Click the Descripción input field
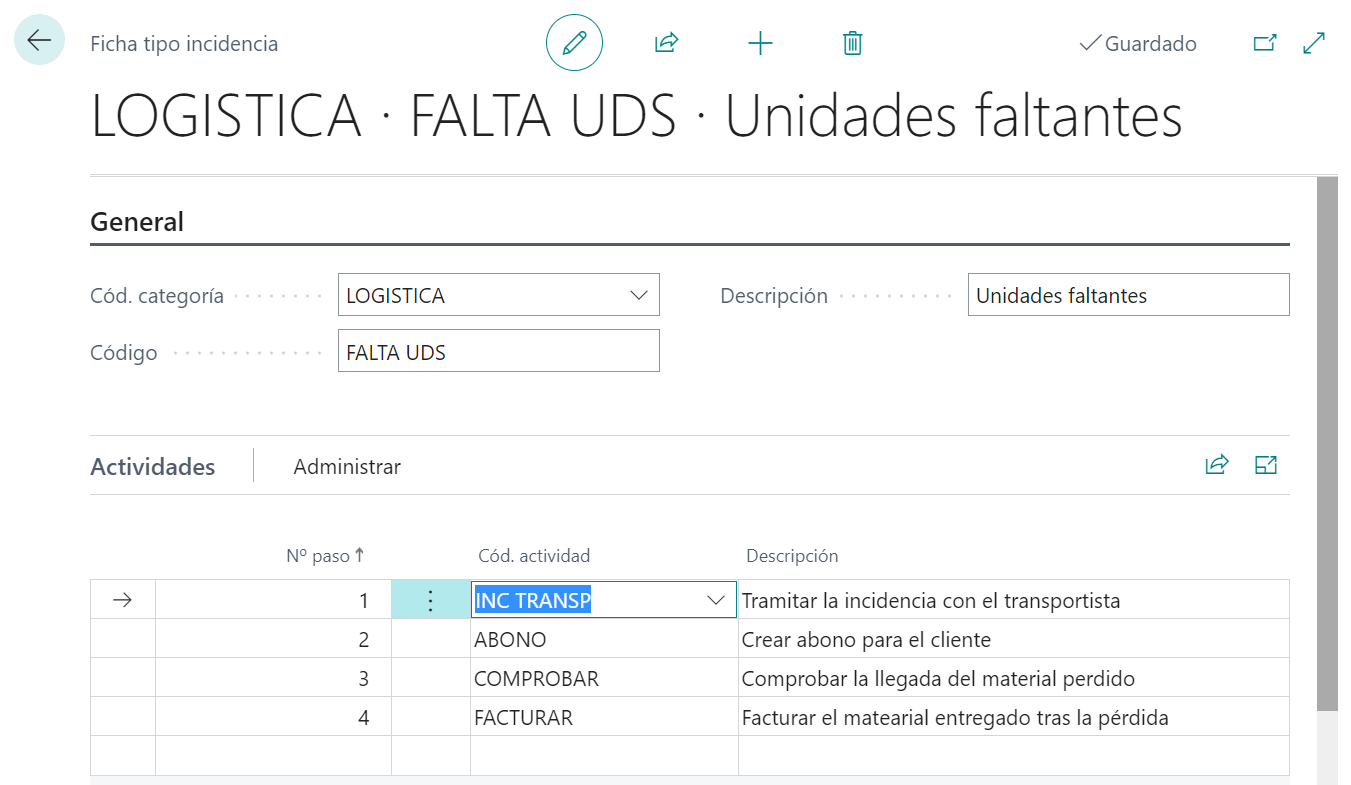The height and width of the screenshot is (785, 1351). 1128,296
